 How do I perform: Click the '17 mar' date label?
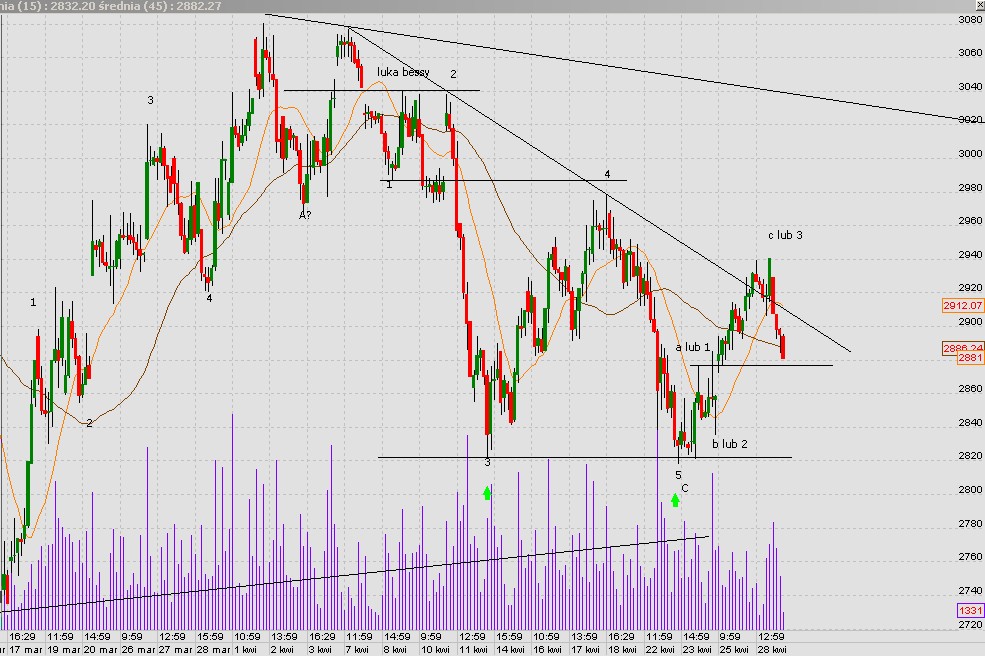26,650
